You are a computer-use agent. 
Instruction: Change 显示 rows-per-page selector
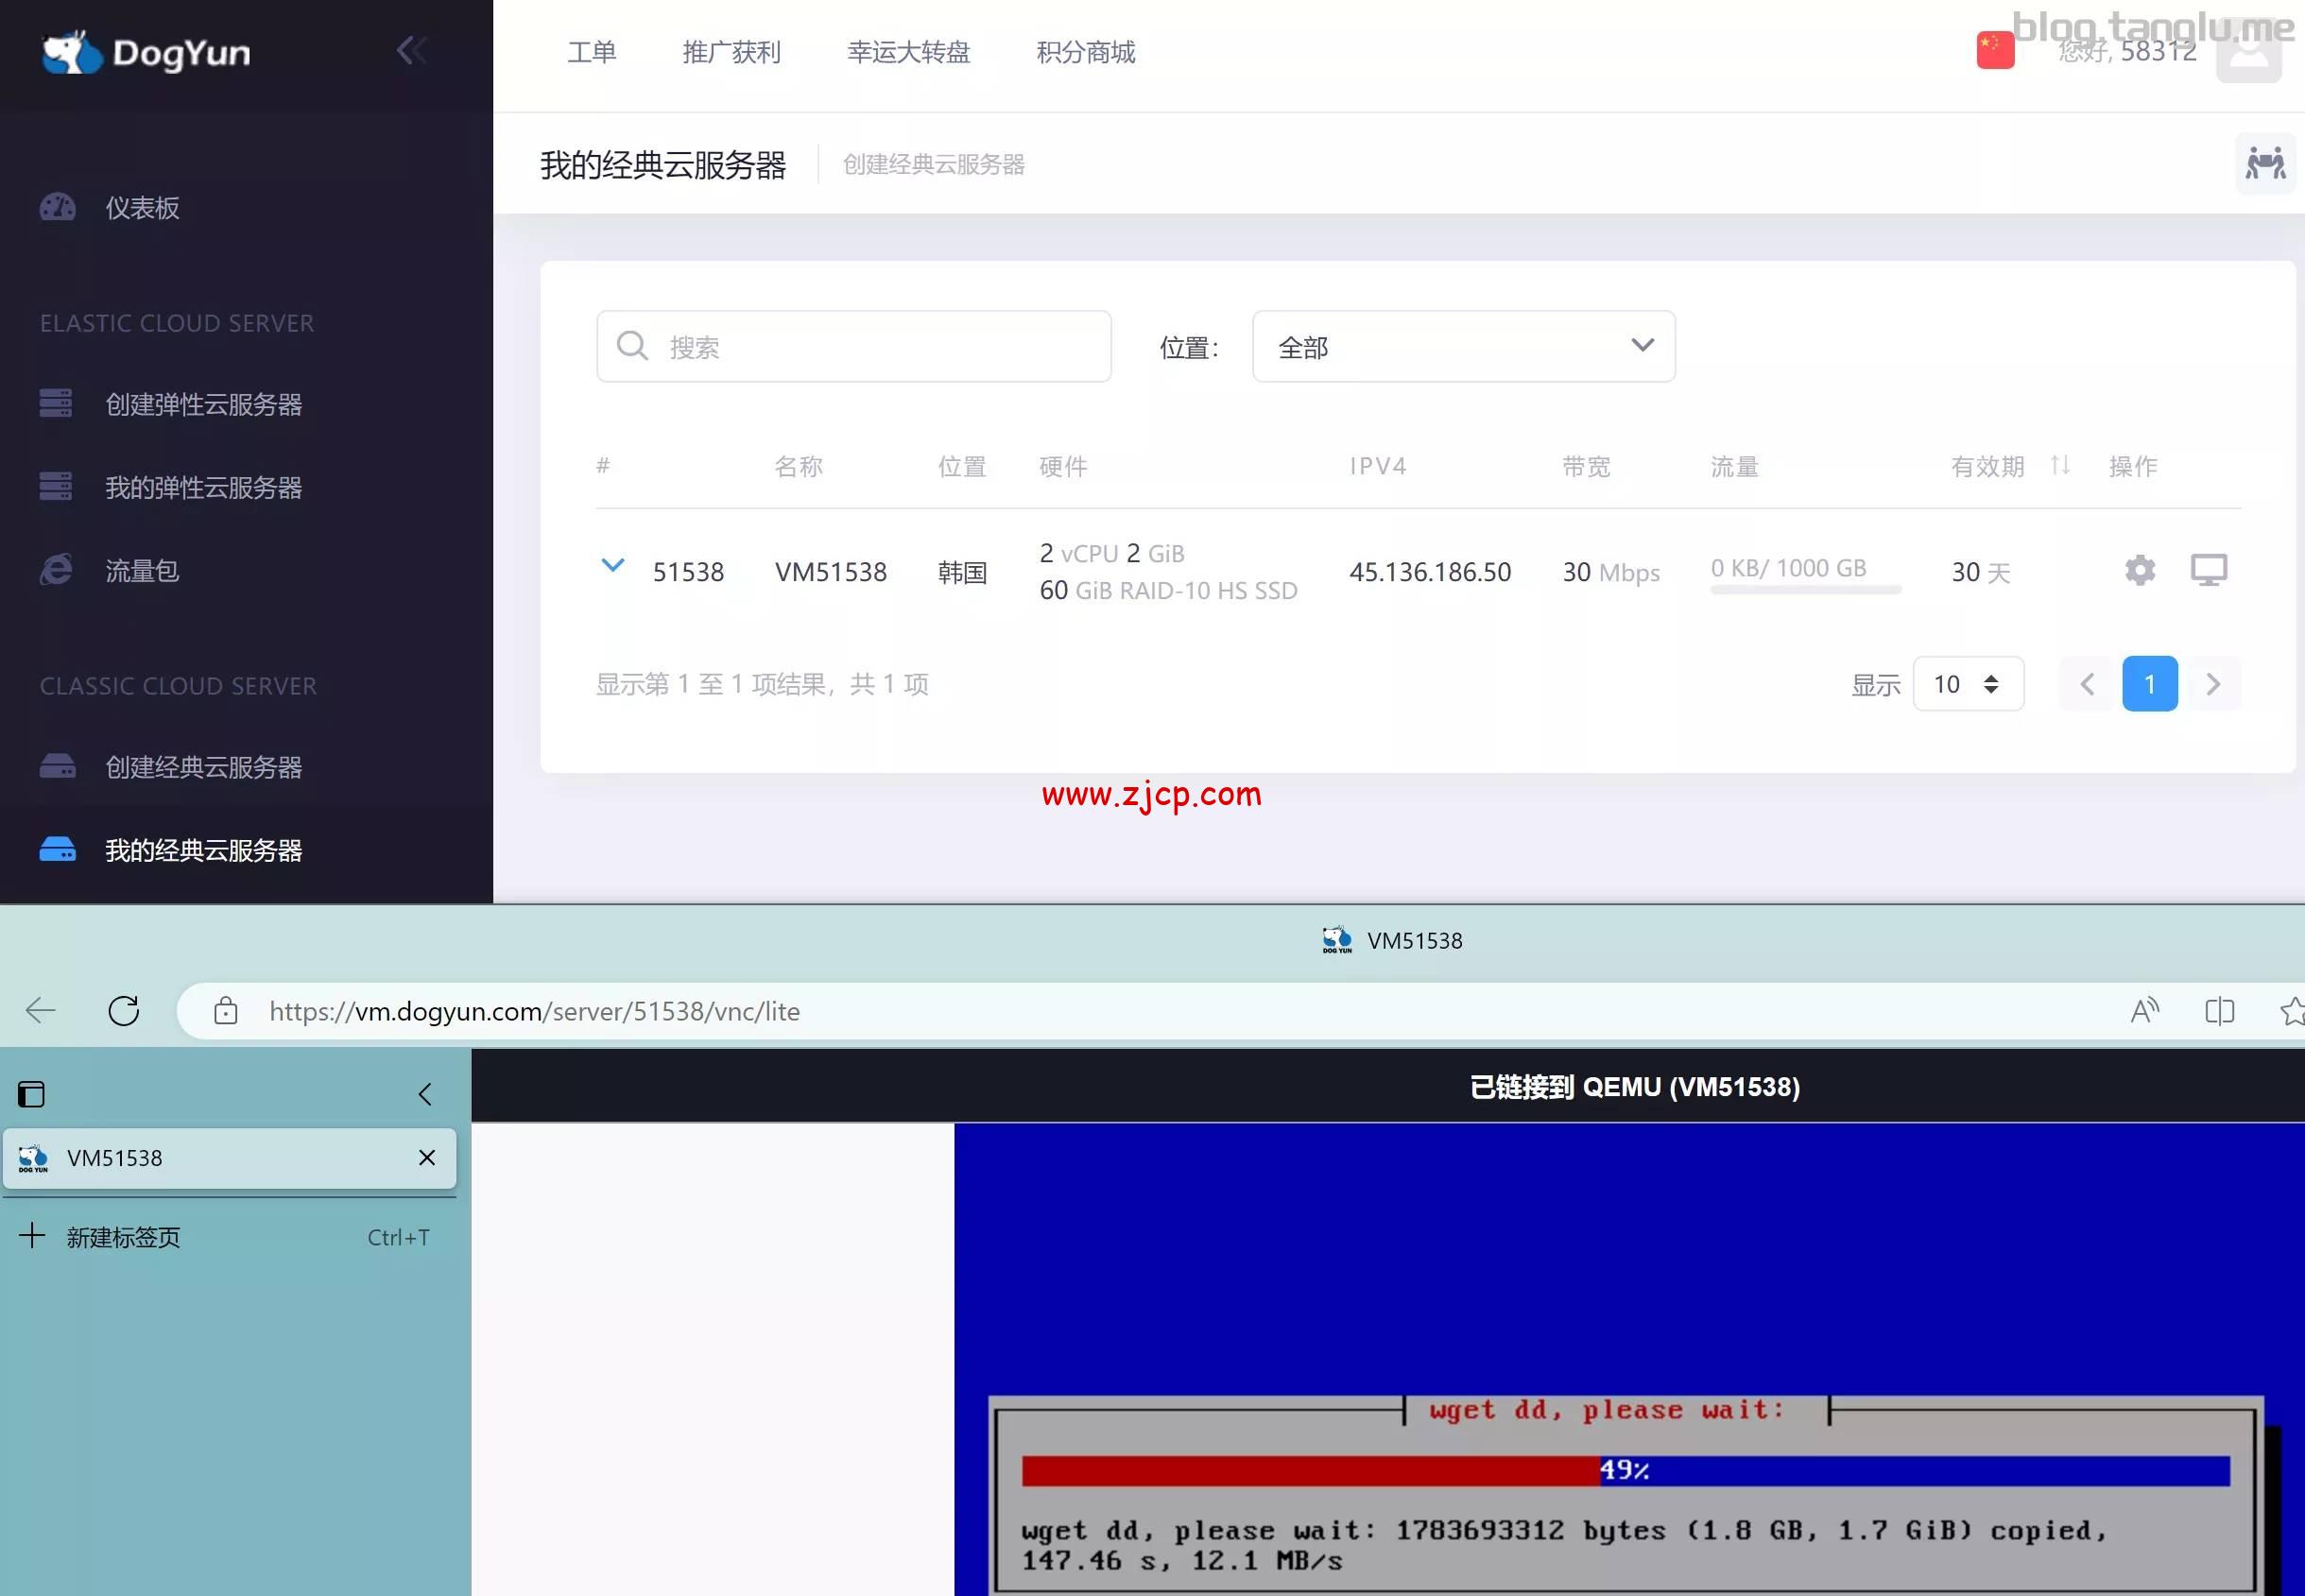(x=1968, y=684)
